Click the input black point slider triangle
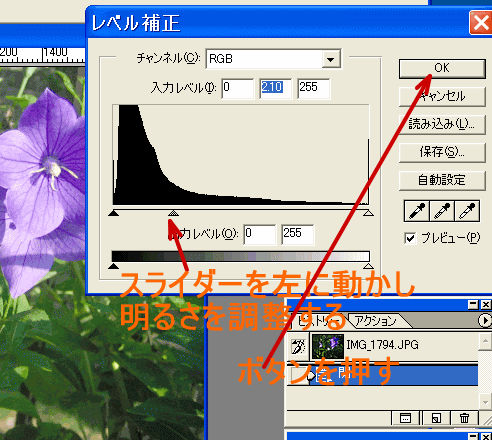This screenshot has width=492, height=440. pyautogui.click(x=114, y=213)
